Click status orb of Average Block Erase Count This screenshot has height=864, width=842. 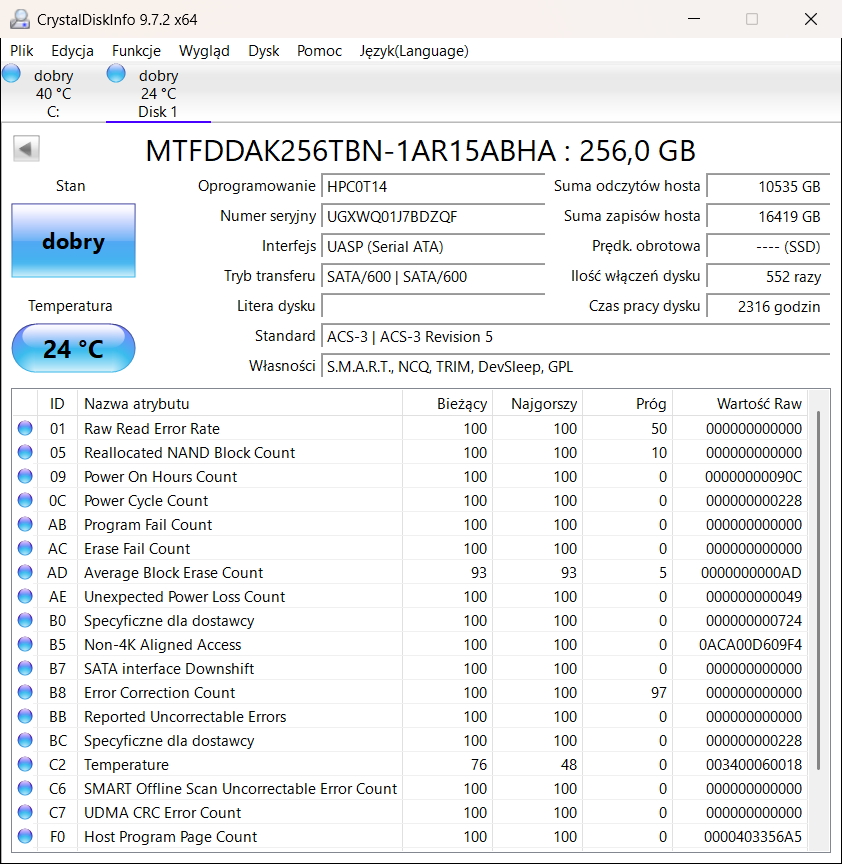tap(25, 572)
